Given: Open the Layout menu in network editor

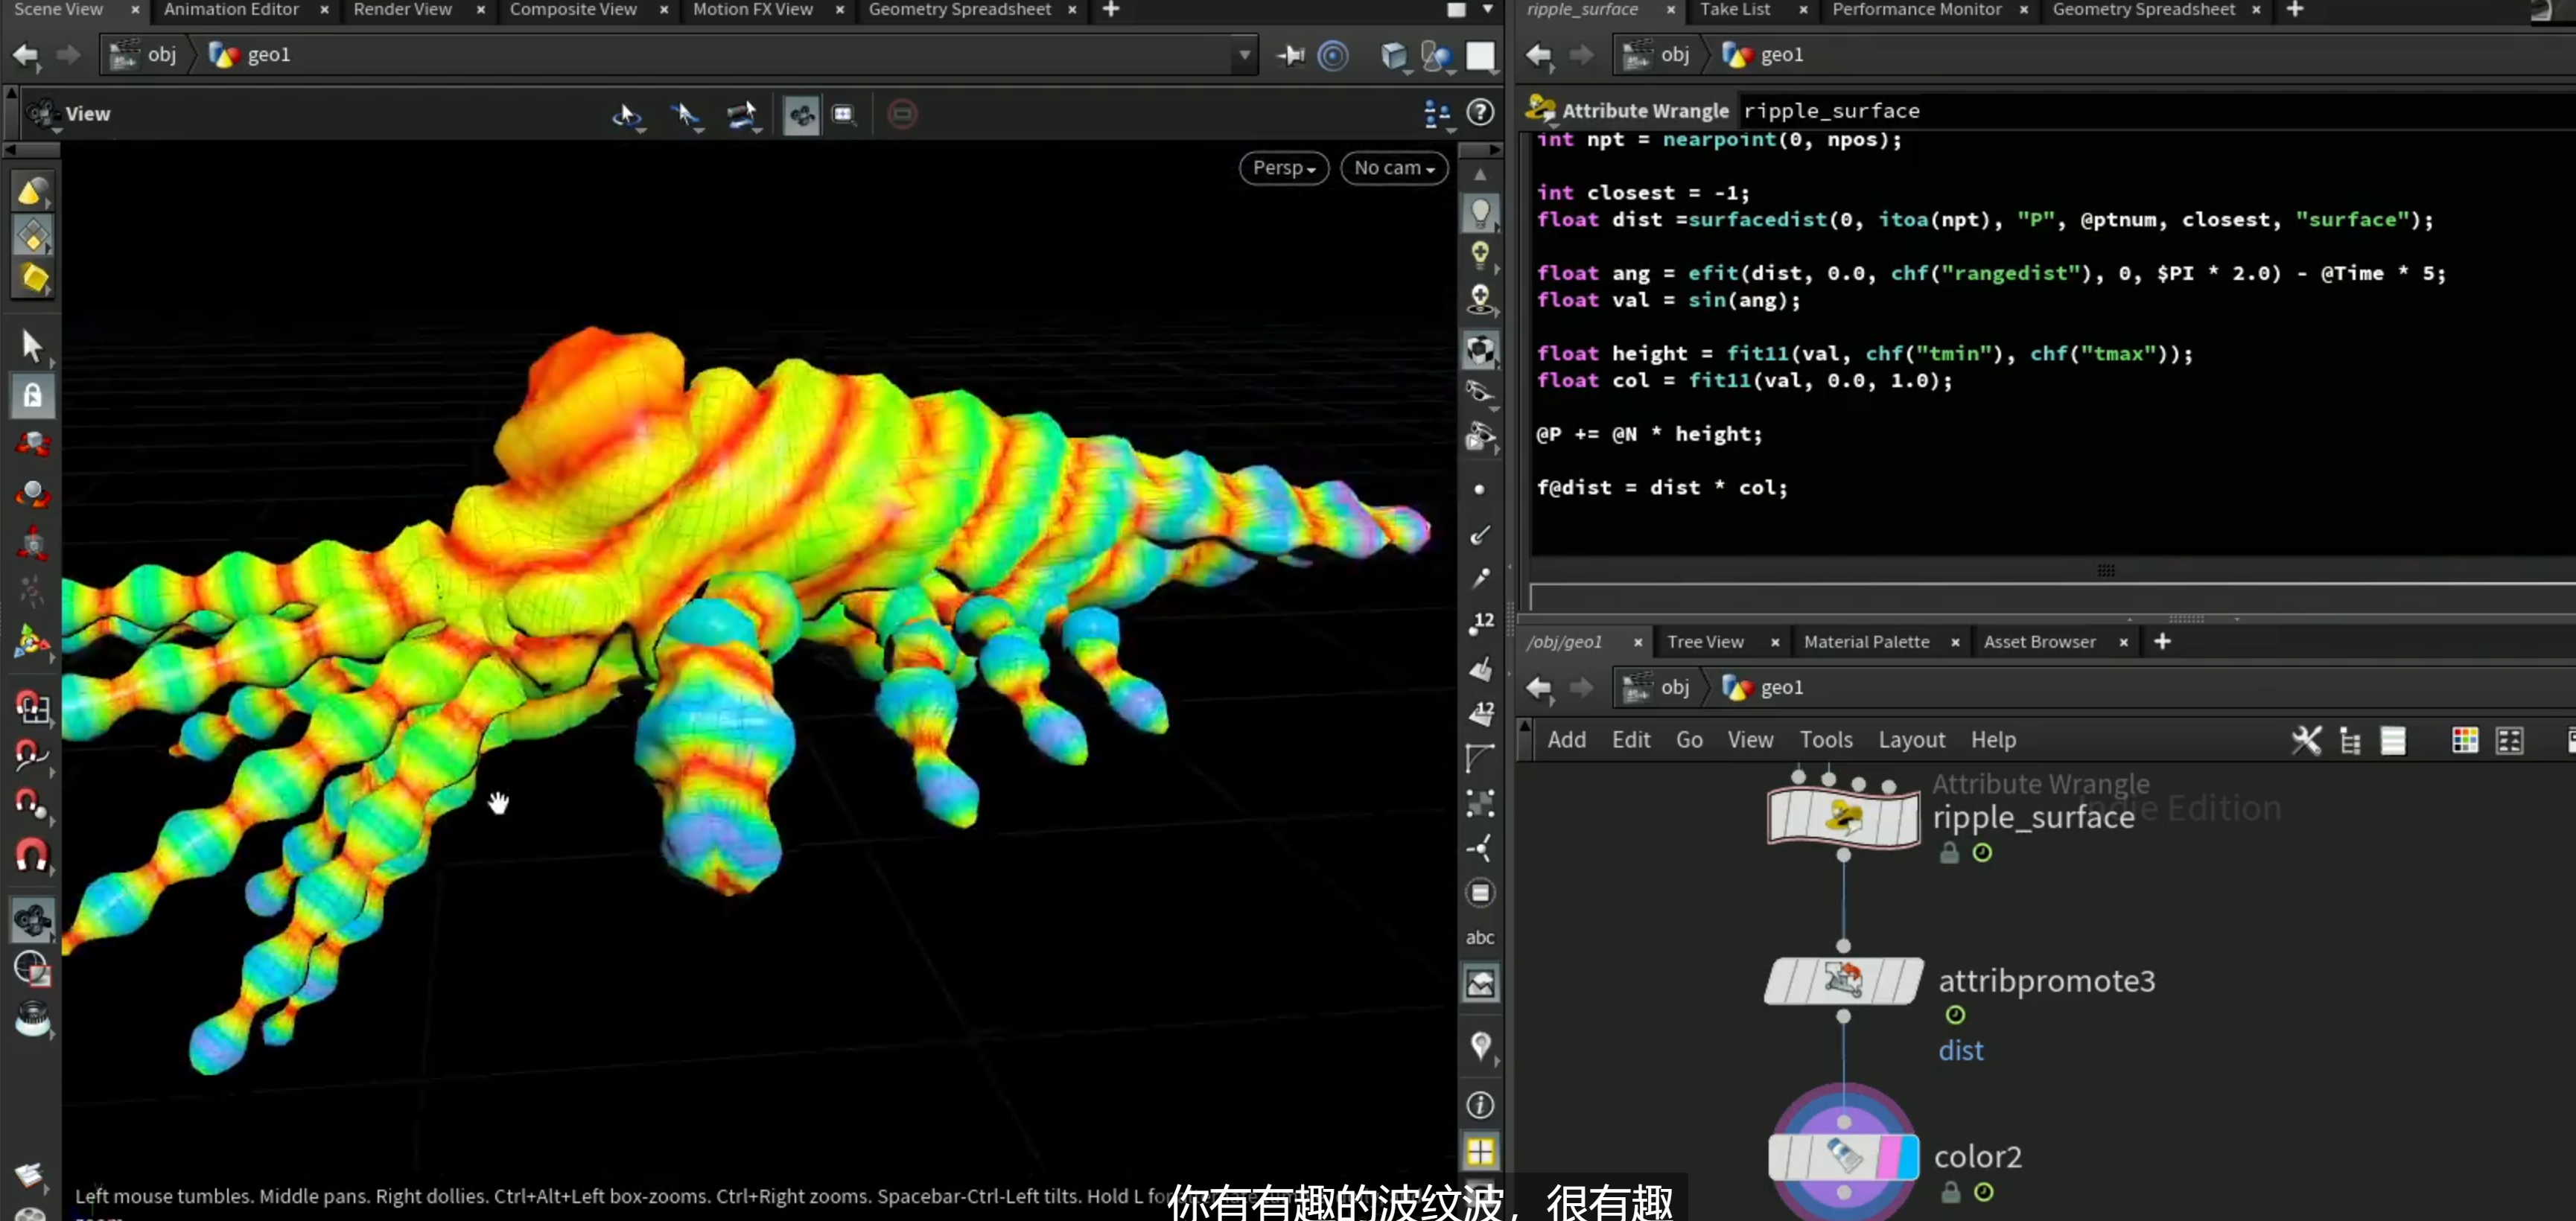Looking at the screenshot, I should tap(1911, 740).
